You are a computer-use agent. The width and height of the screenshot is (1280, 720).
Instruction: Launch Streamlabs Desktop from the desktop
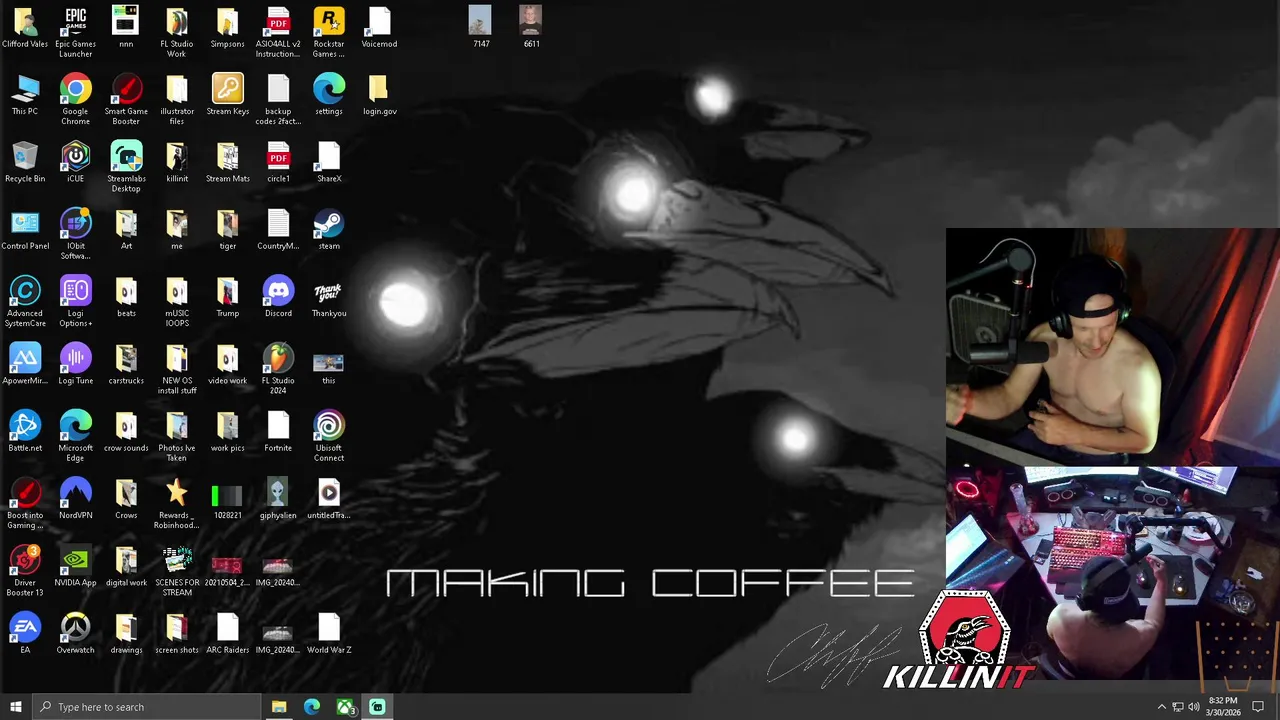click(126, 166)
